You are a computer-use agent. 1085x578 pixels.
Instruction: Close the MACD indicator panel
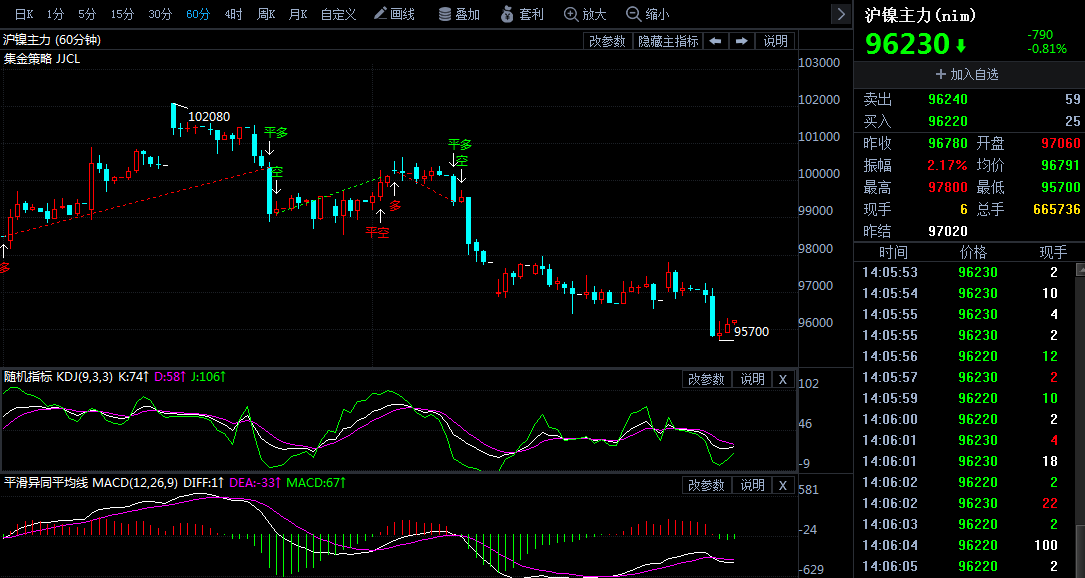[783, 485]
